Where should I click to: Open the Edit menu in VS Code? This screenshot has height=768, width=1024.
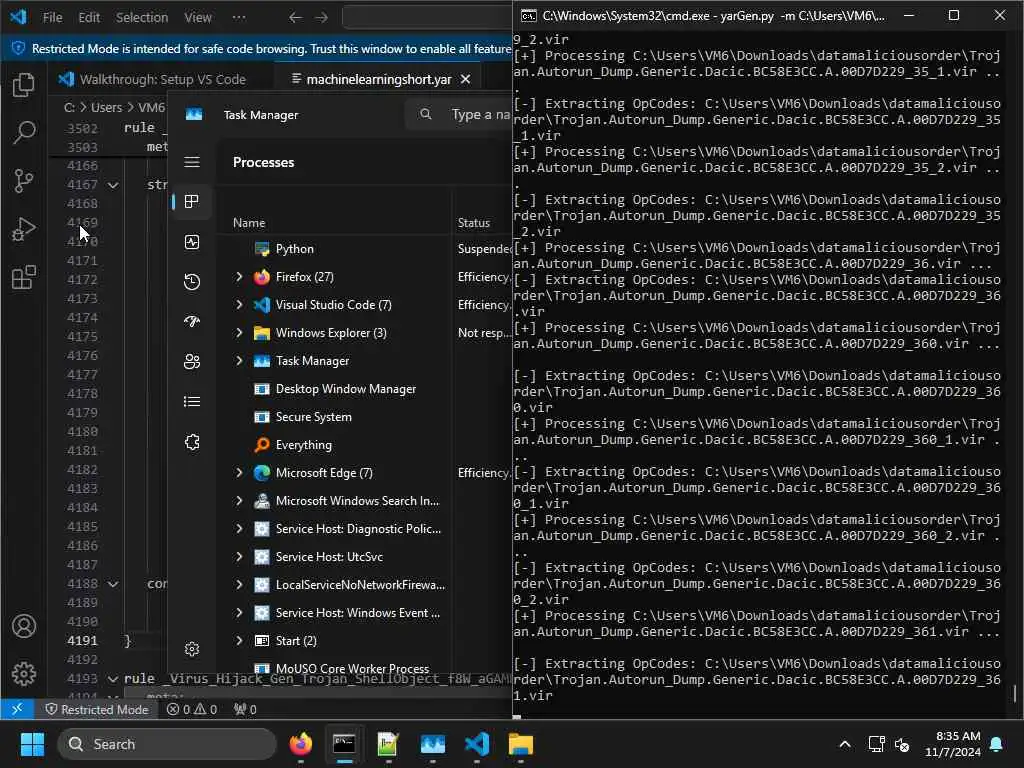(89, 18)
